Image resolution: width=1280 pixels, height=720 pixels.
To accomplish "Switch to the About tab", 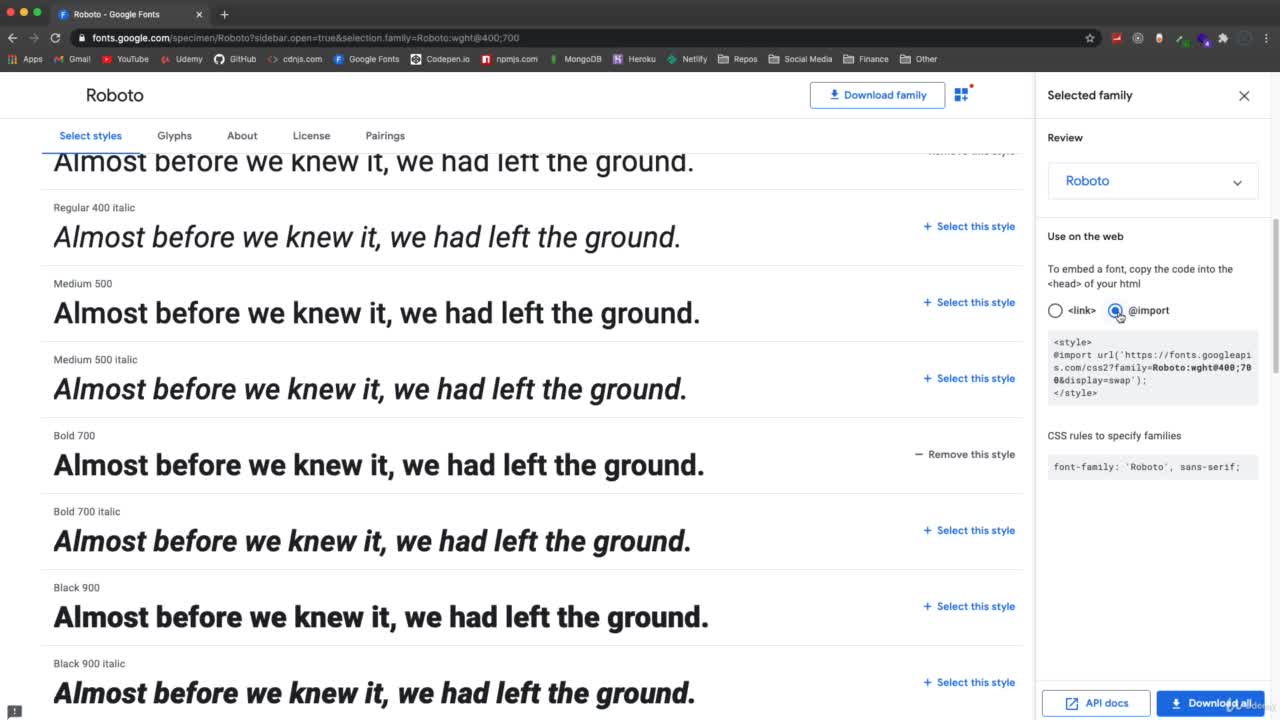I will pos(242,136).
